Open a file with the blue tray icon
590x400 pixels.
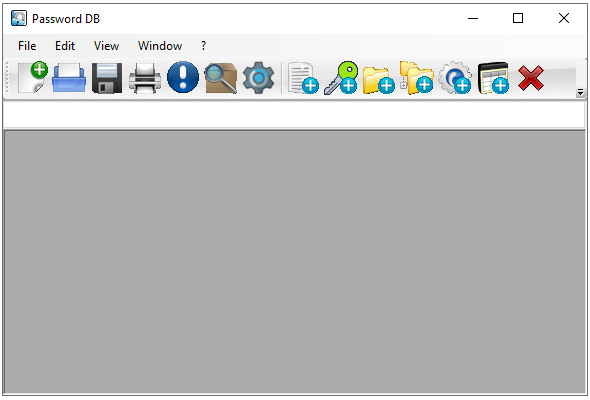[x=69, y=78]
